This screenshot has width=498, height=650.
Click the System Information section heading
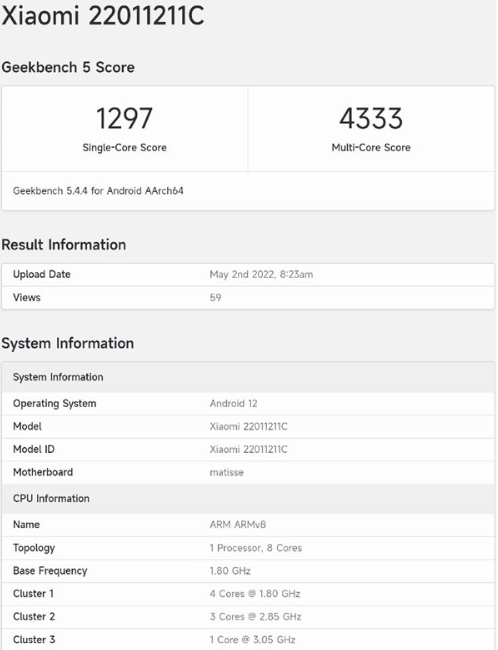68,343
